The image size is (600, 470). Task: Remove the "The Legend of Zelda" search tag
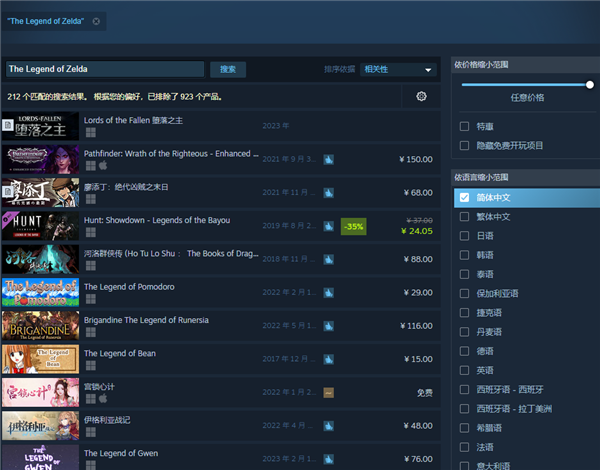(x=96, y=21)
